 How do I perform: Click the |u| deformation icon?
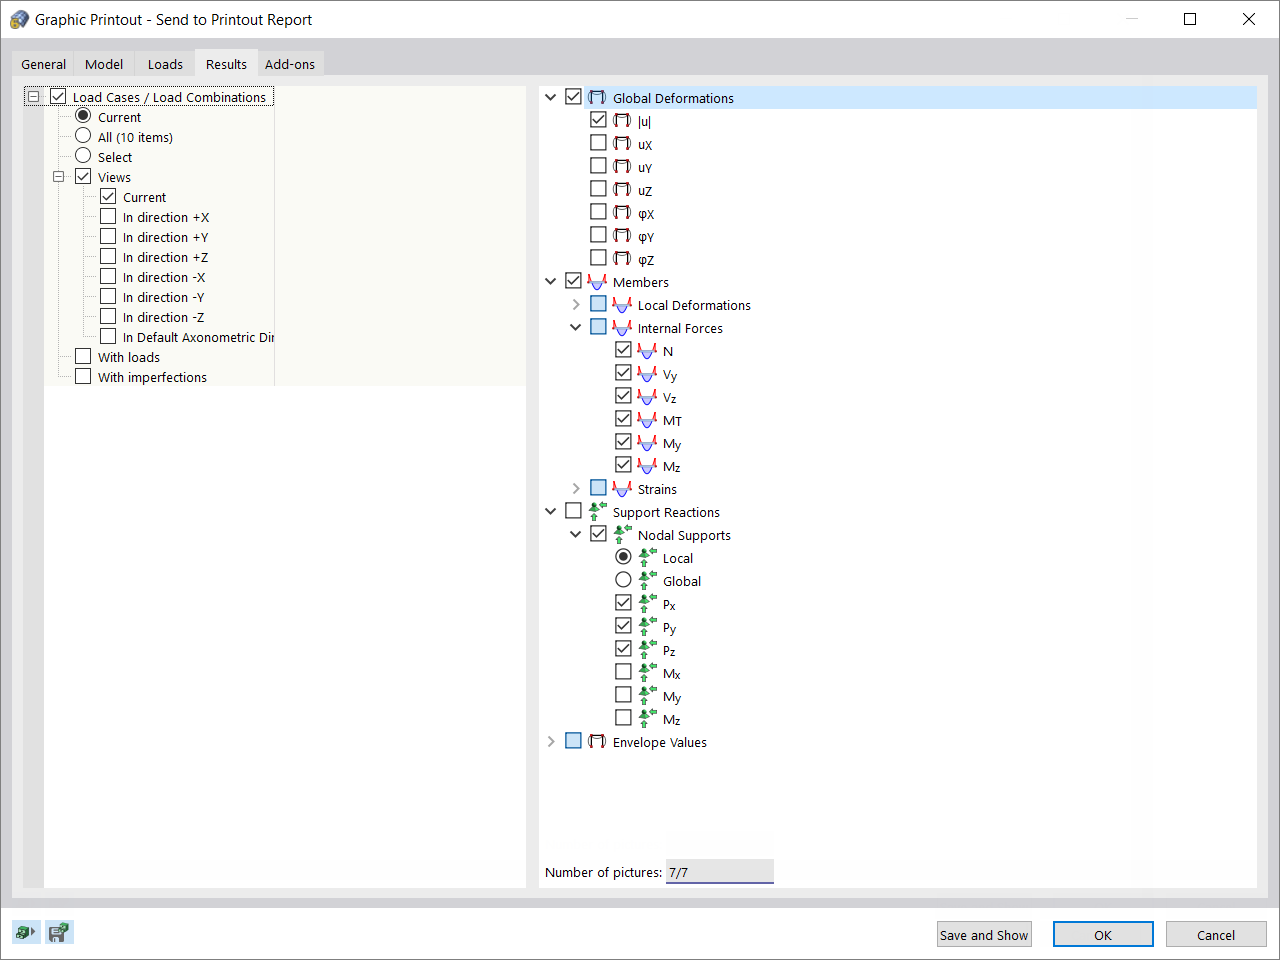pos(622,120)
